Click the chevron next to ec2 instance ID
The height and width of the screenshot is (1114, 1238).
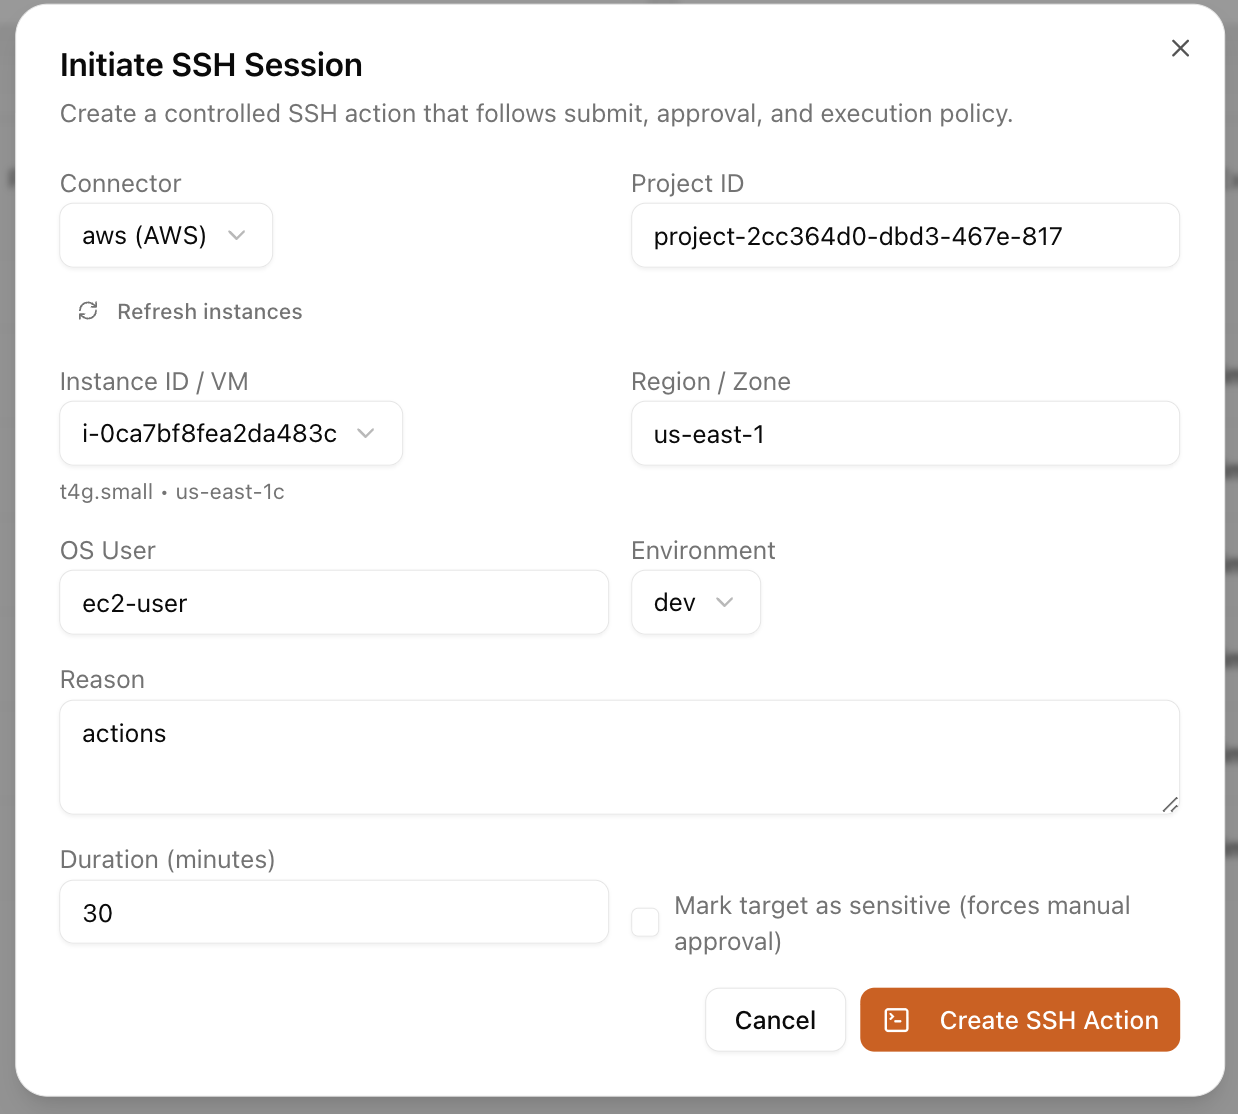pos(366,433)
